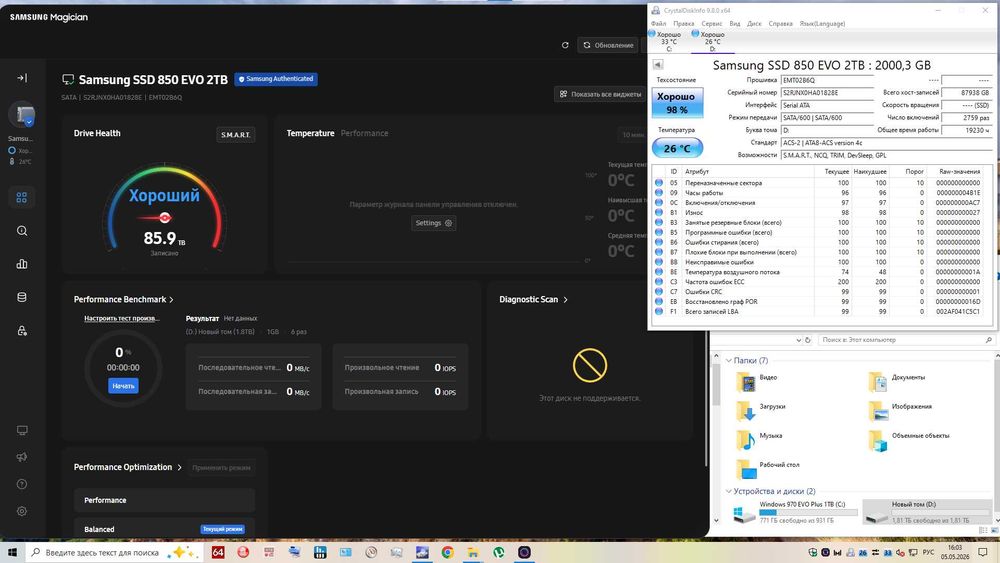This screenshot has height=563, width=1000.
Task: Click the 26 °C temperature badge in CrystalDiskInfo
Action: point(677,148)
